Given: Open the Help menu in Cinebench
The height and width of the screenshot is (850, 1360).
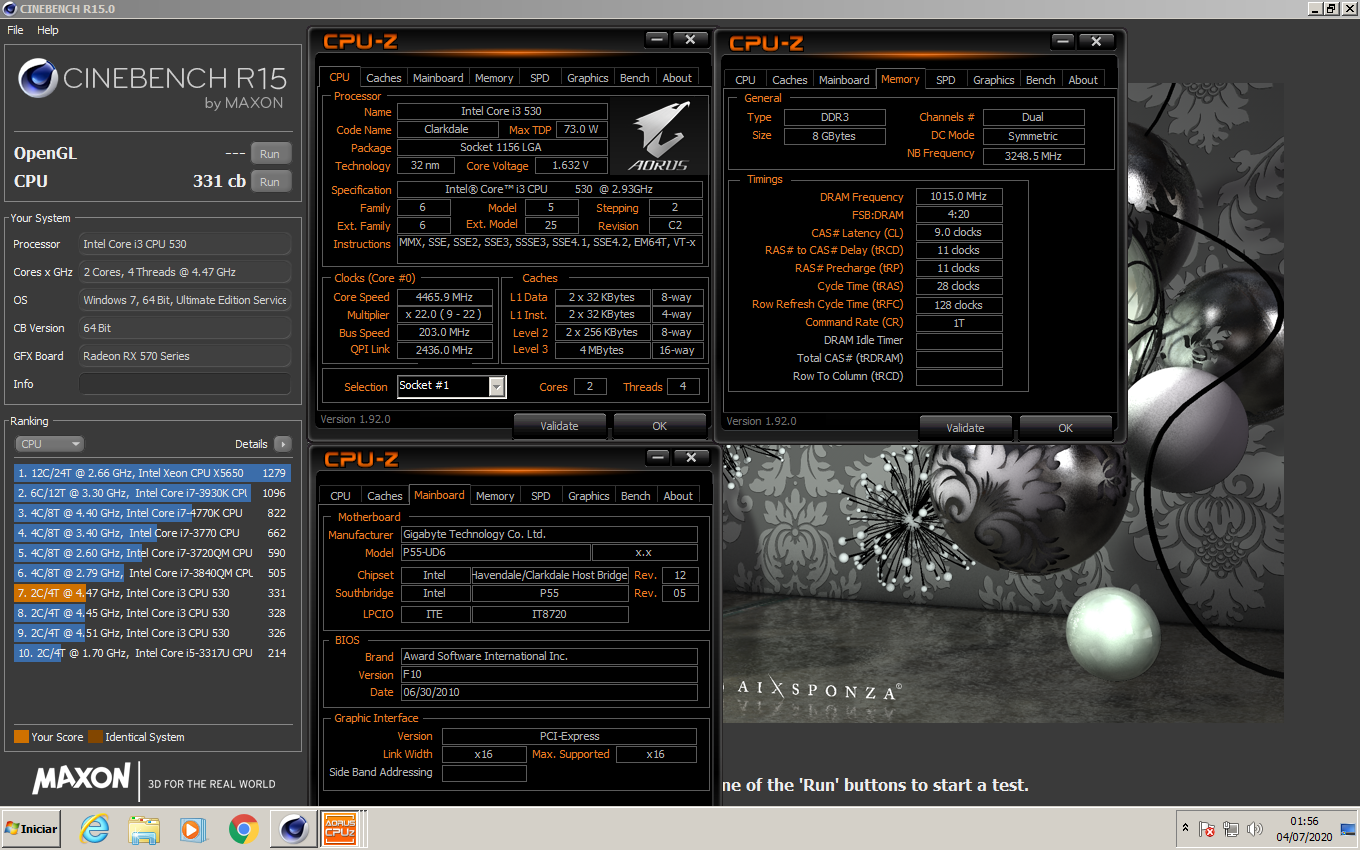Looking at the screenshot, I should pos(48,30).
